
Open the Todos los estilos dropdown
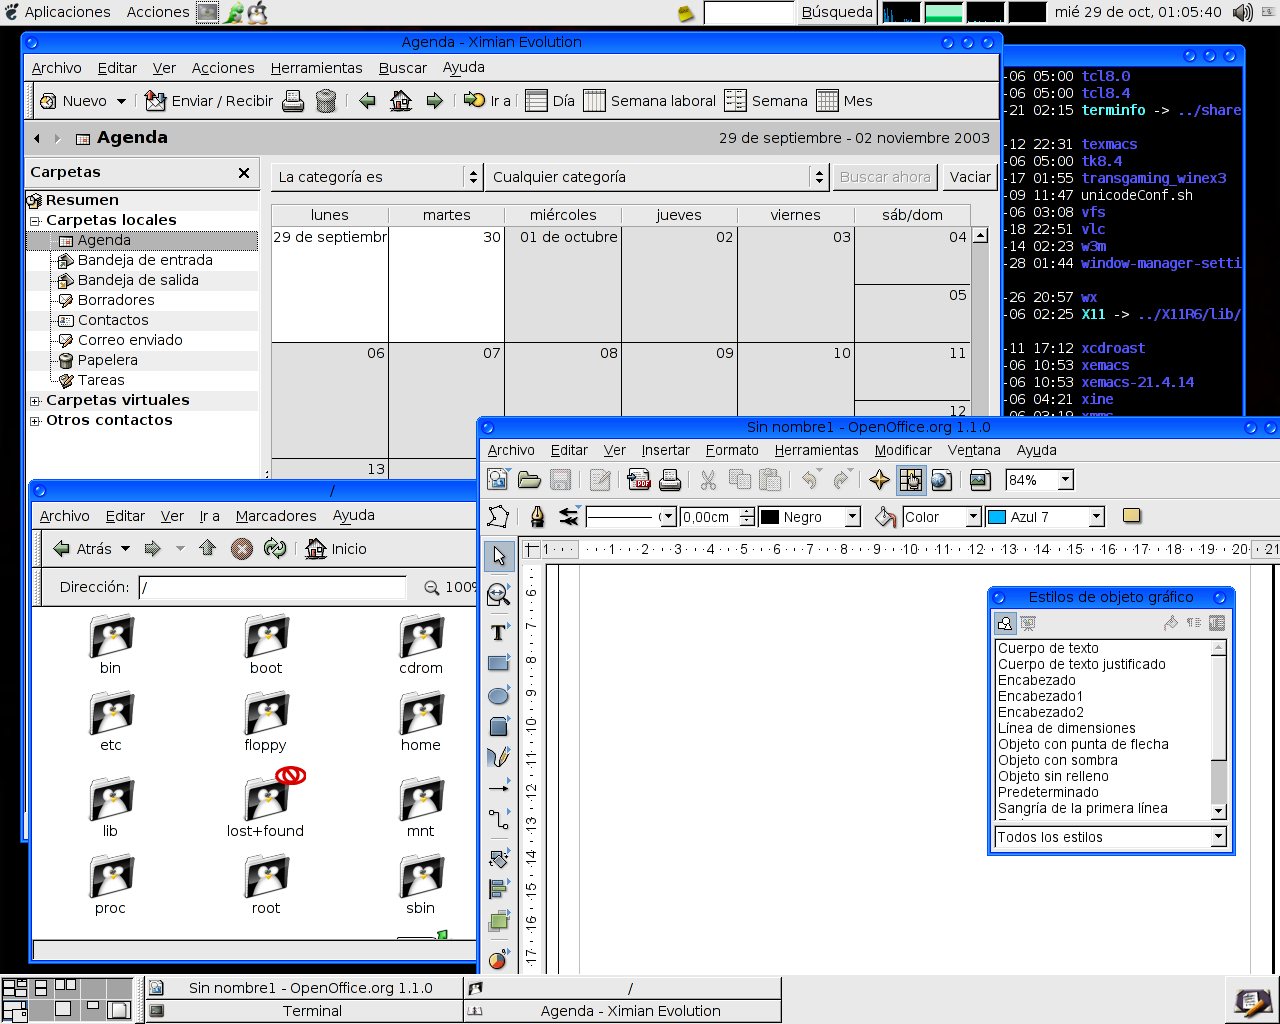(x=1217, y=837)
